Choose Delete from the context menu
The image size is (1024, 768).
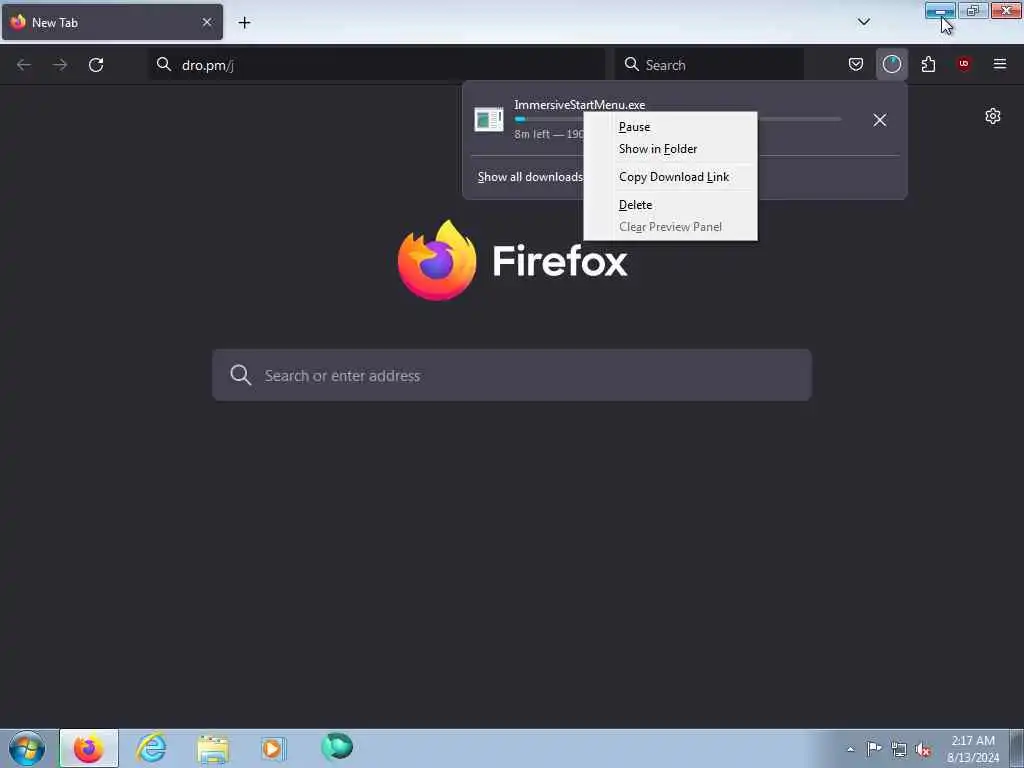670,205
